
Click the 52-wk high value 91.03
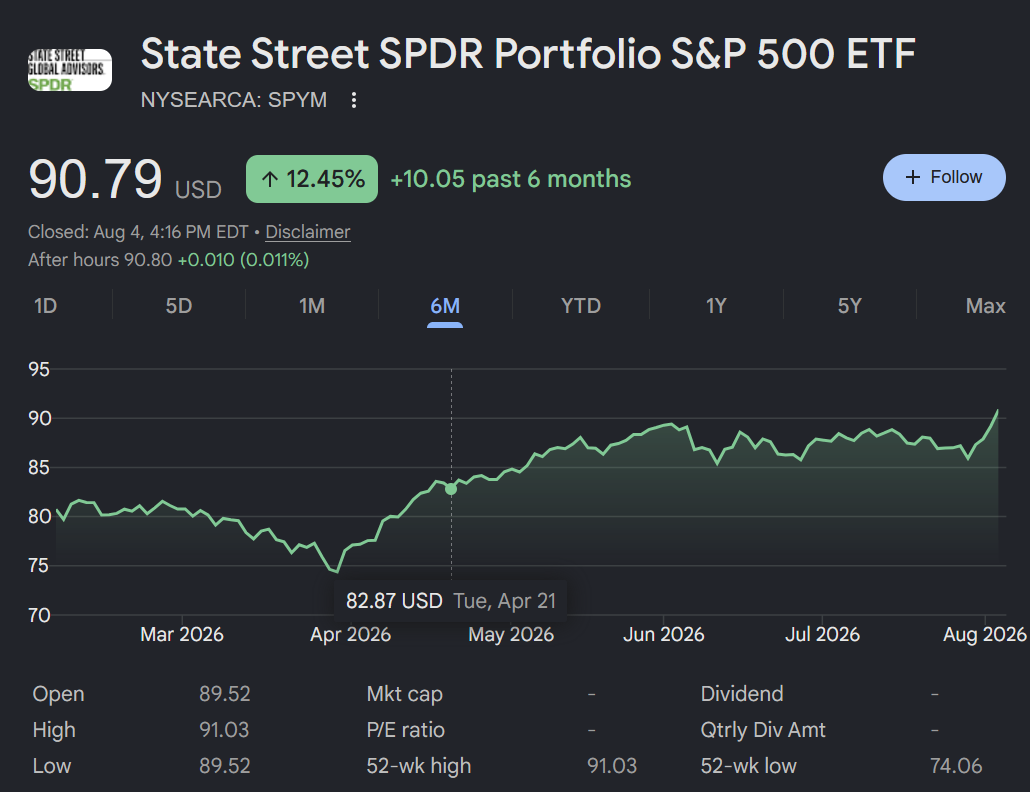pos(612,766)
